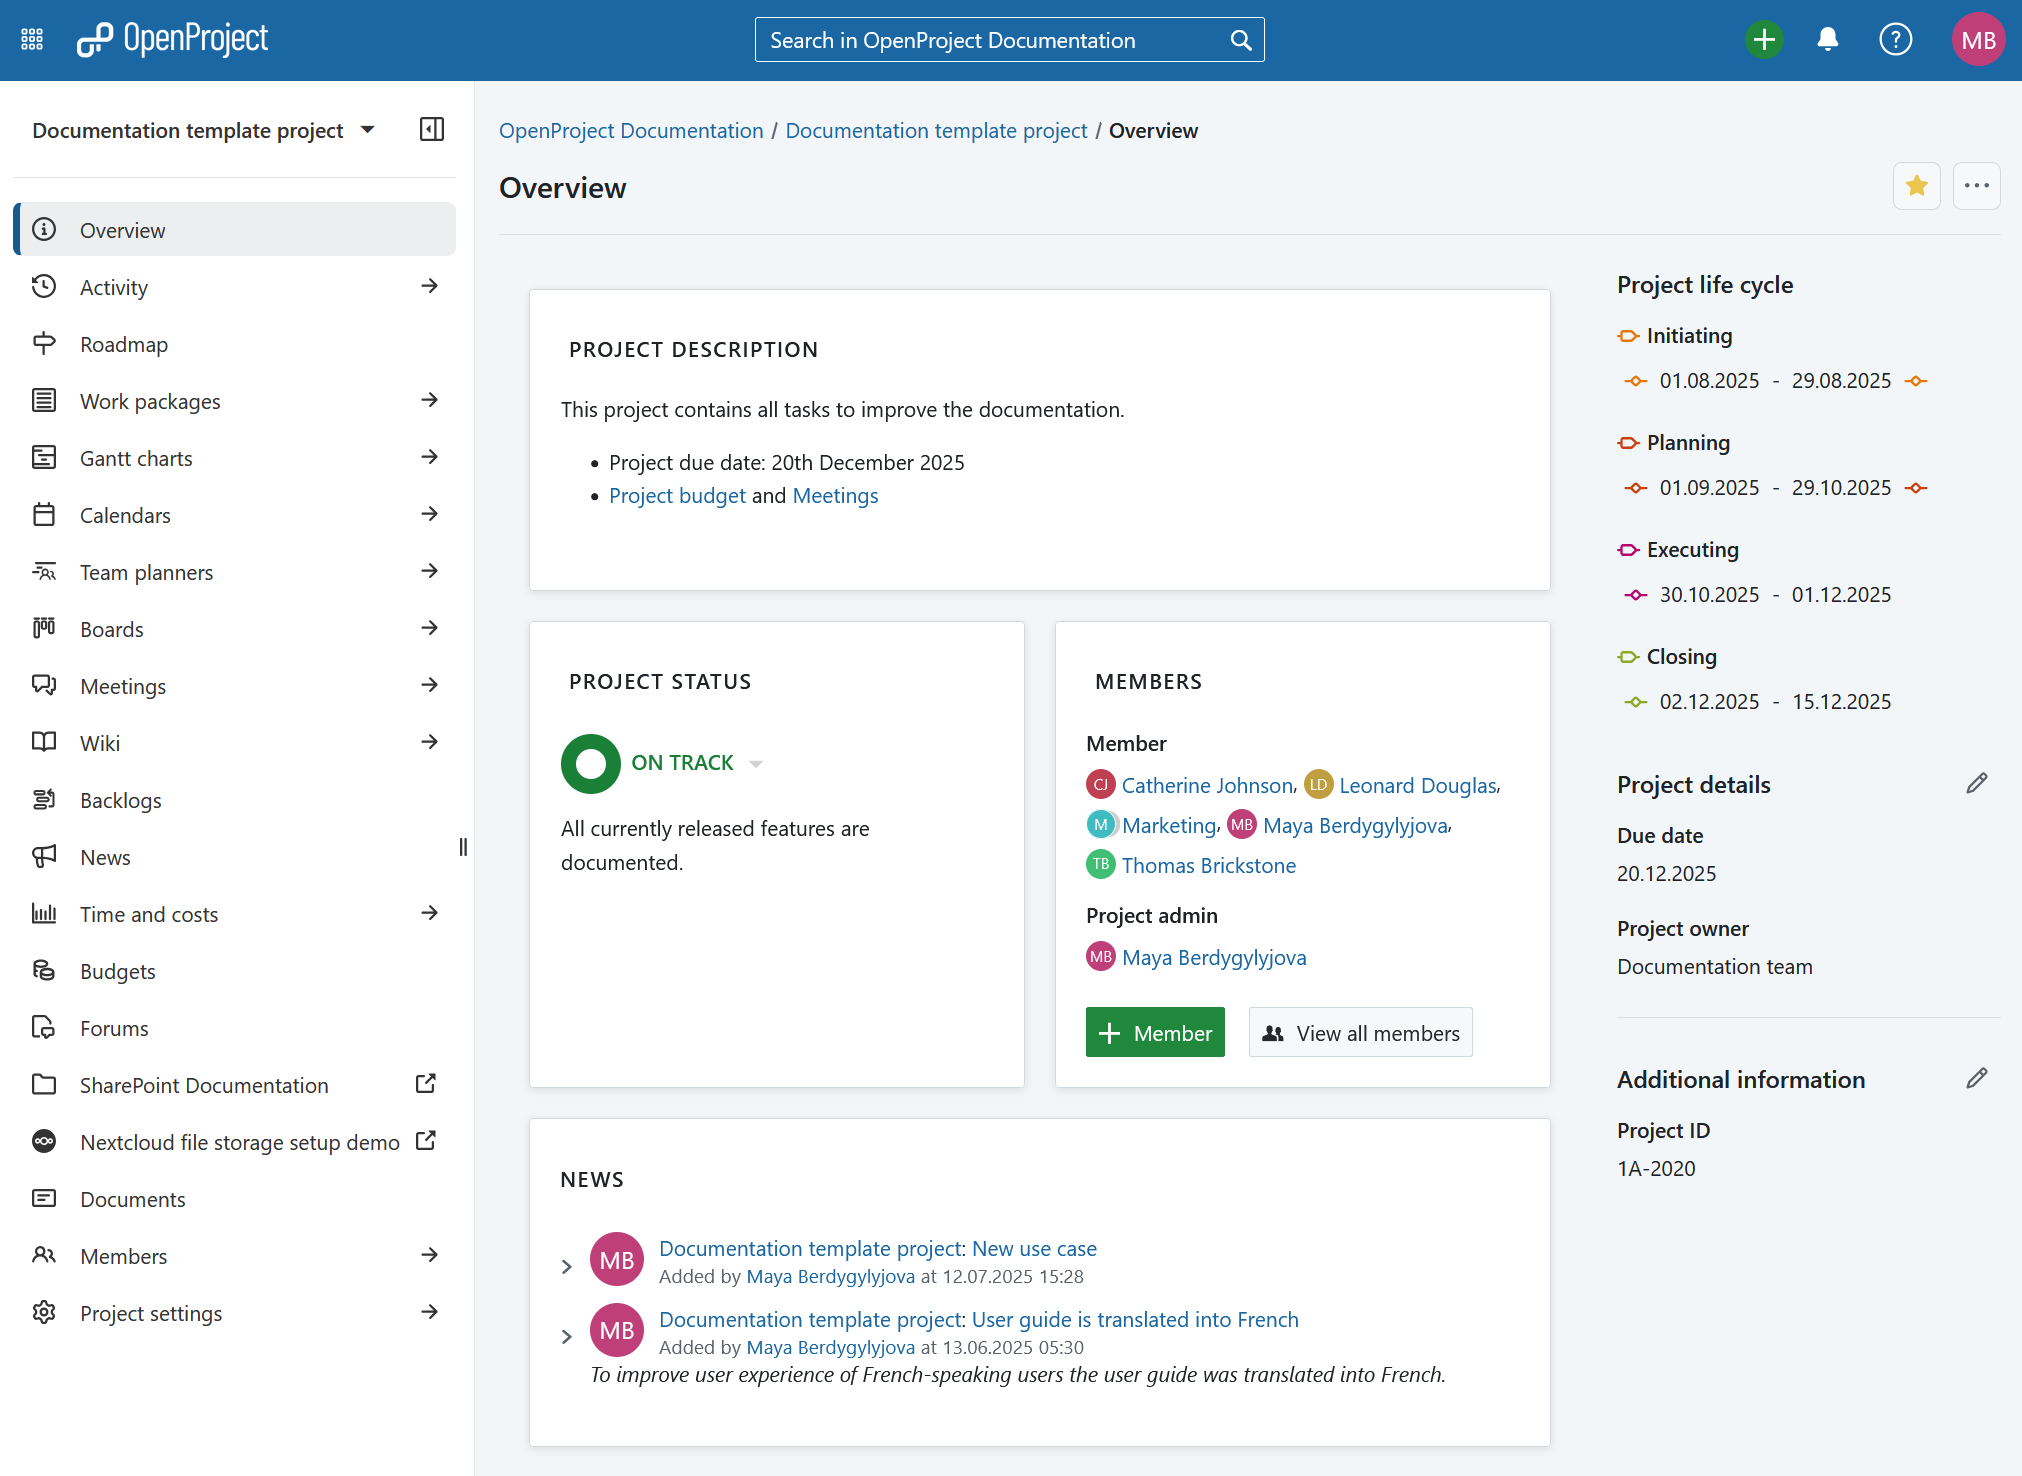This screenshot has width=2022, height=1476.
Task: Click the green + Member button
Action: pos(1155,1033)
